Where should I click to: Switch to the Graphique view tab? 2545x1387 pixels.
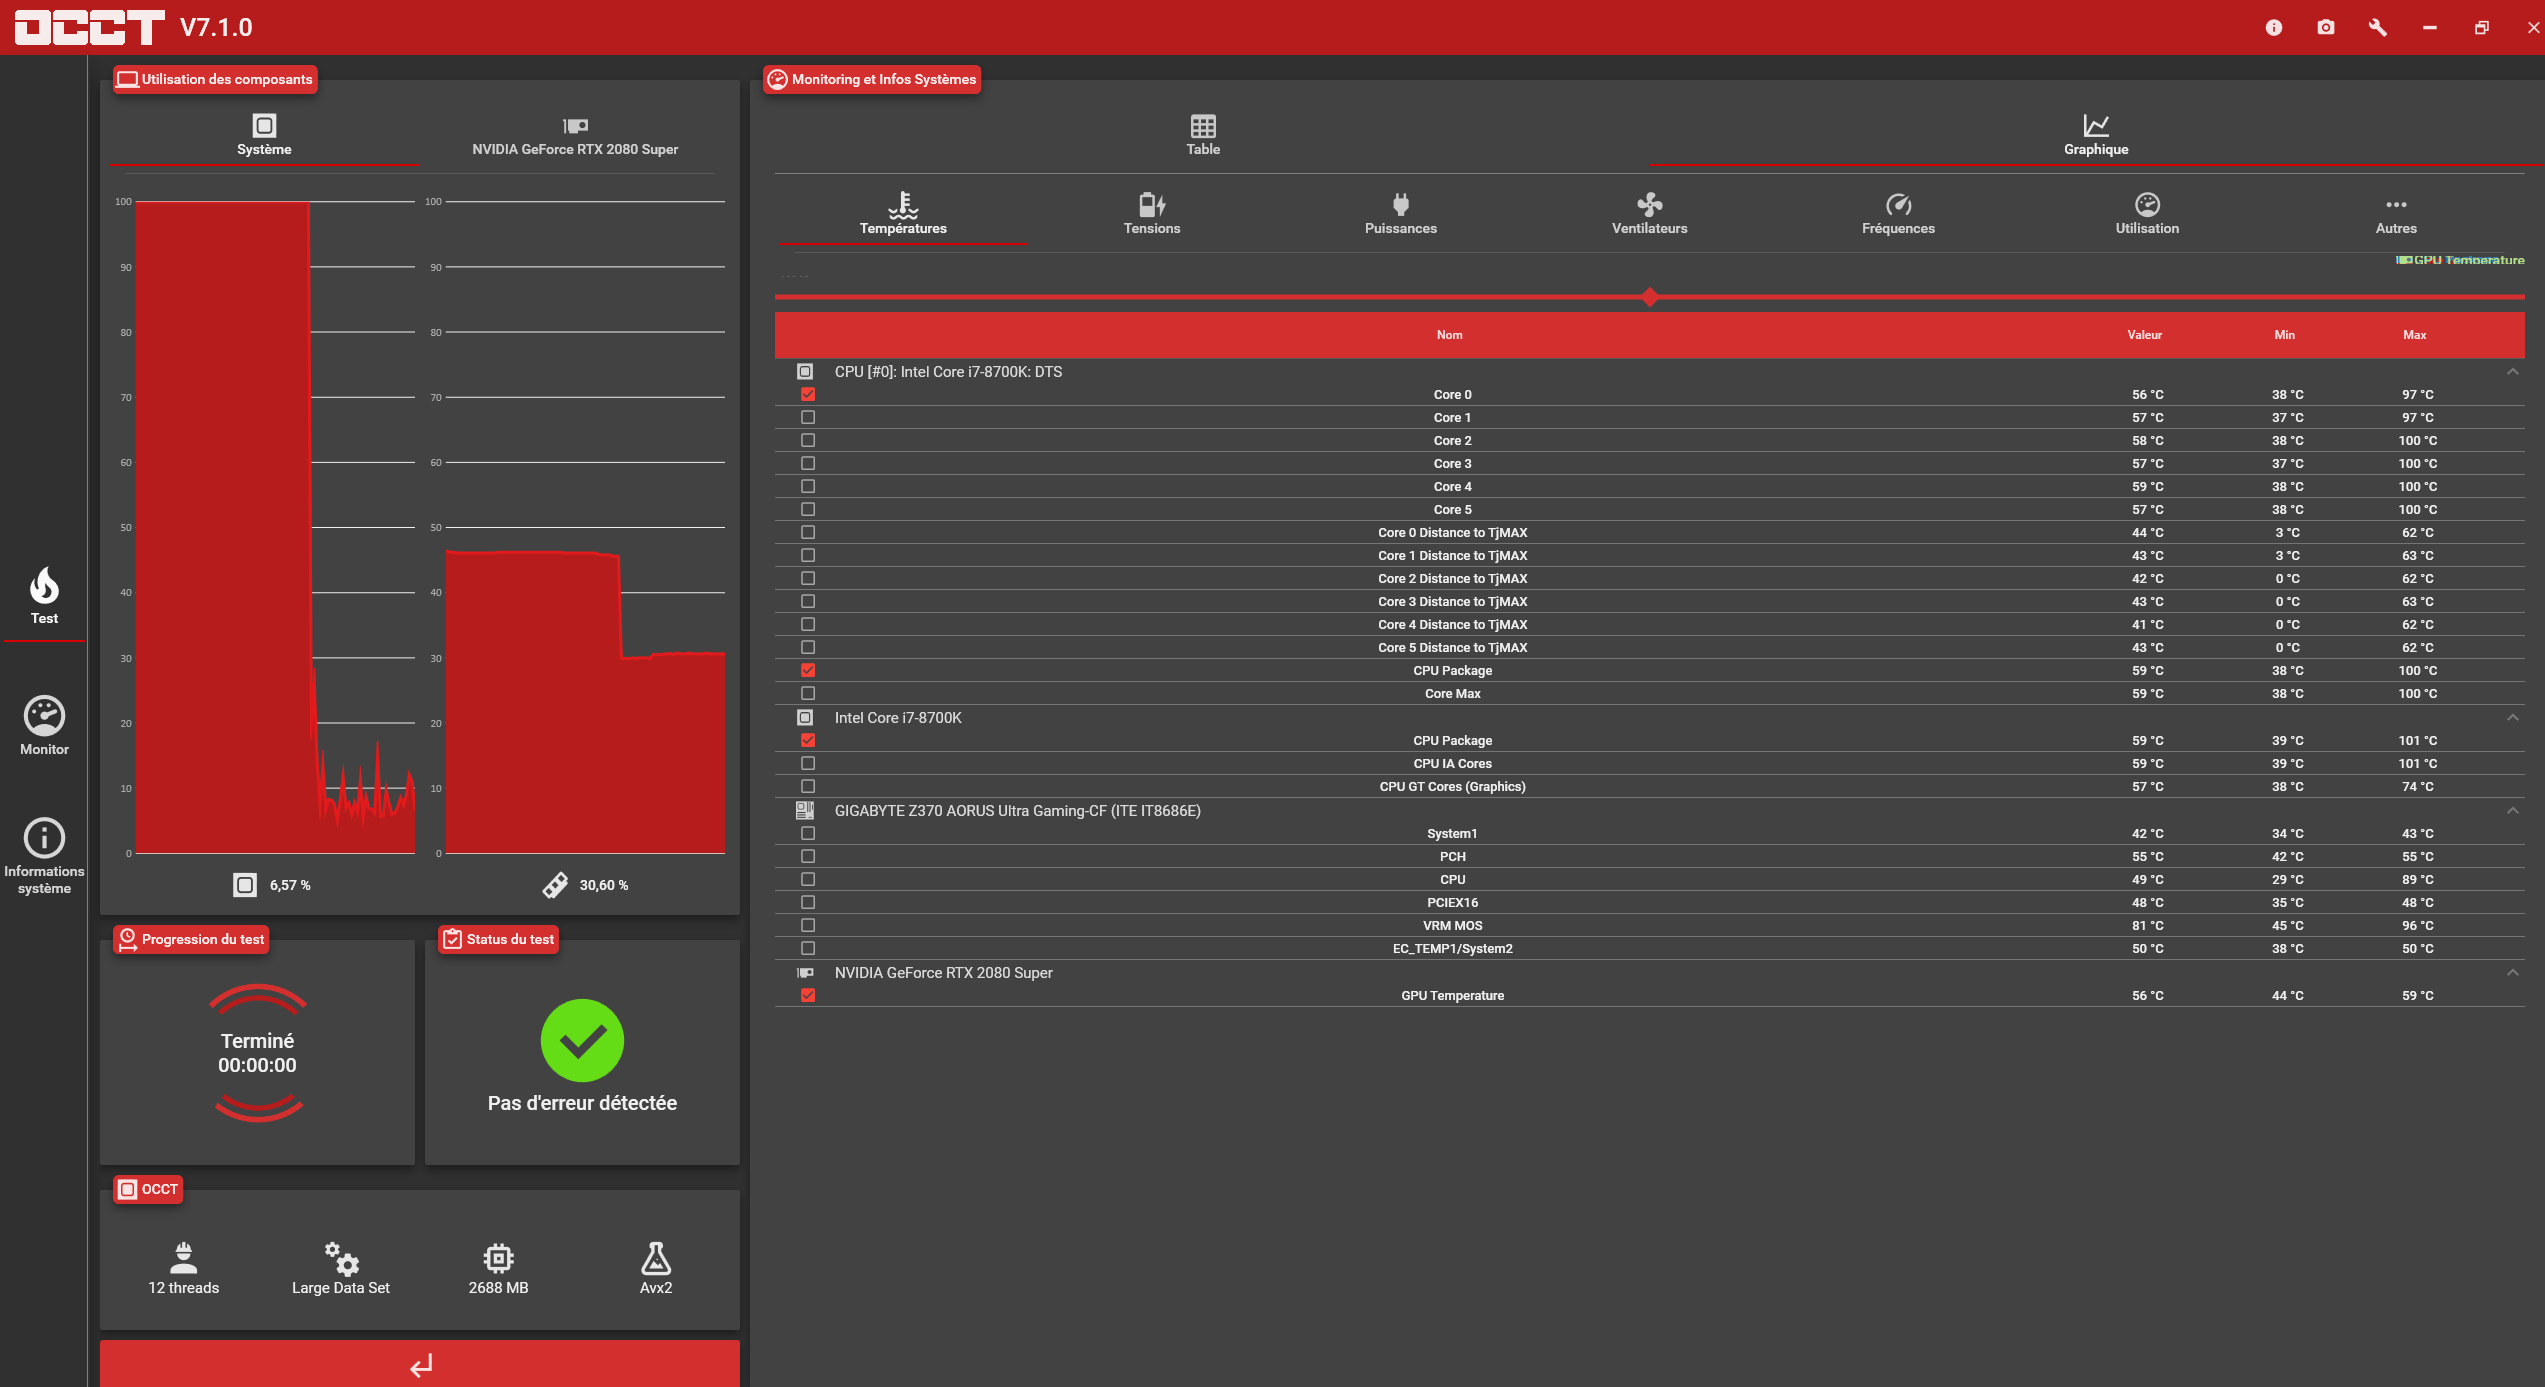coord(2096,135)
